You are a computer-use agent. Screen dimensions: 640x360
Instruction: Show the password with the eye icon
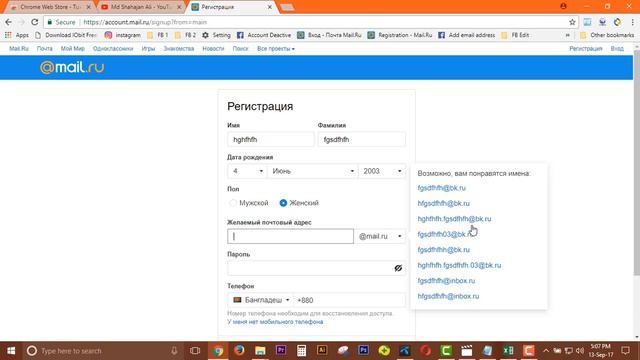point(398,268)
